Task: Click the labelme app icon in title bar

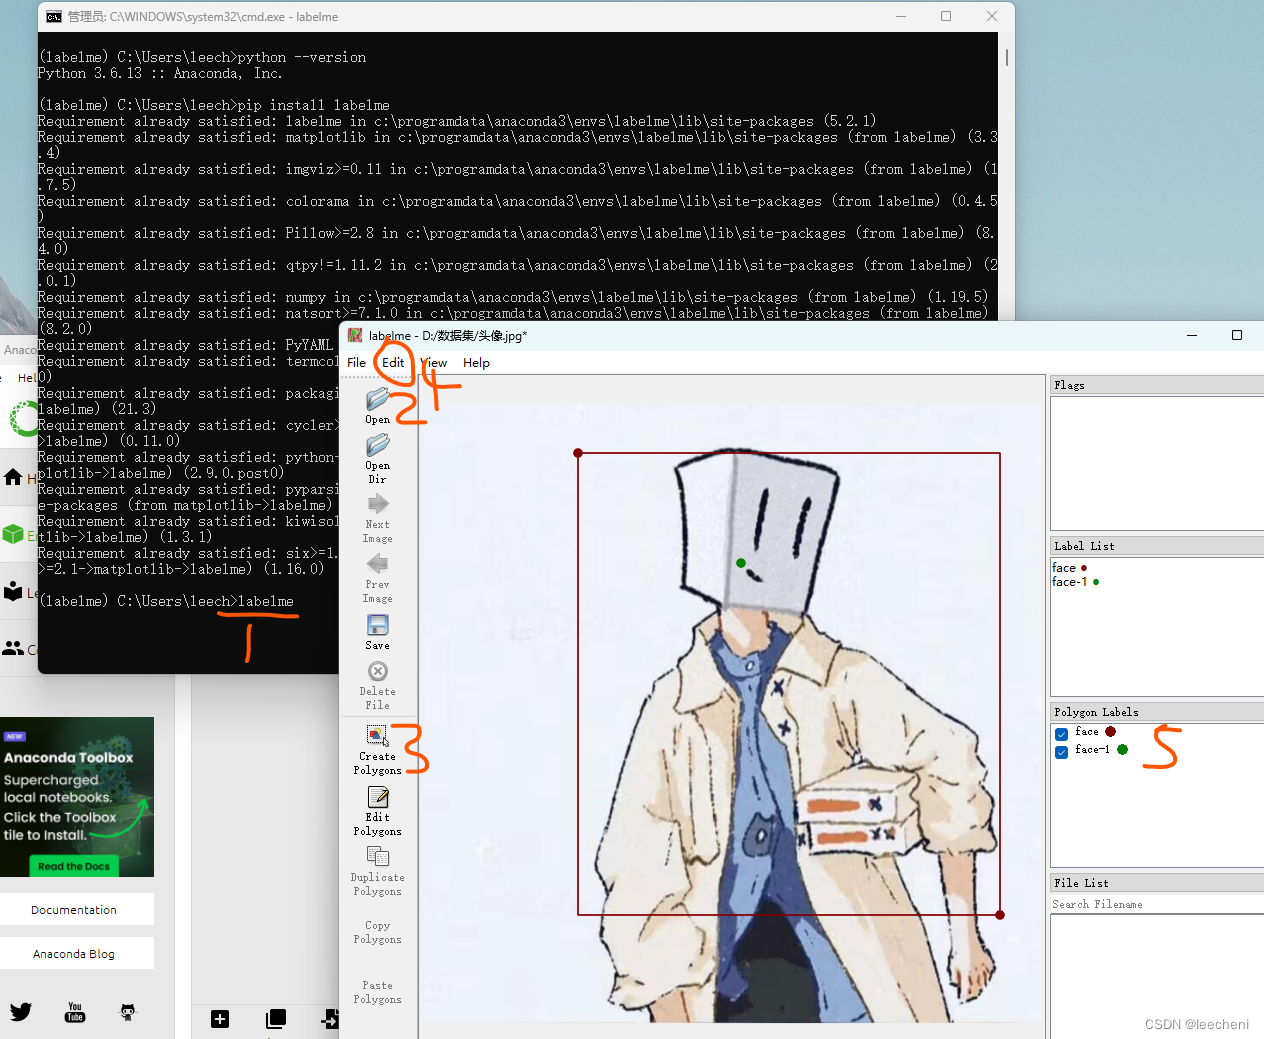Action: 355,335
